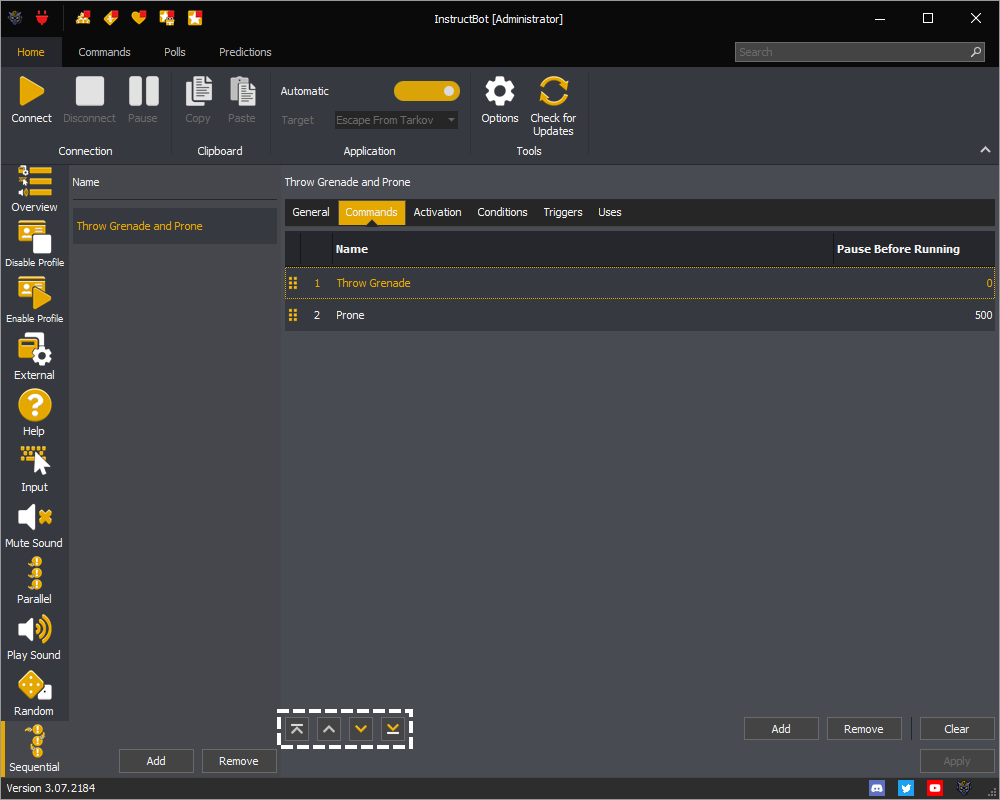Switch to the General tab

click(x=311, y=212)
